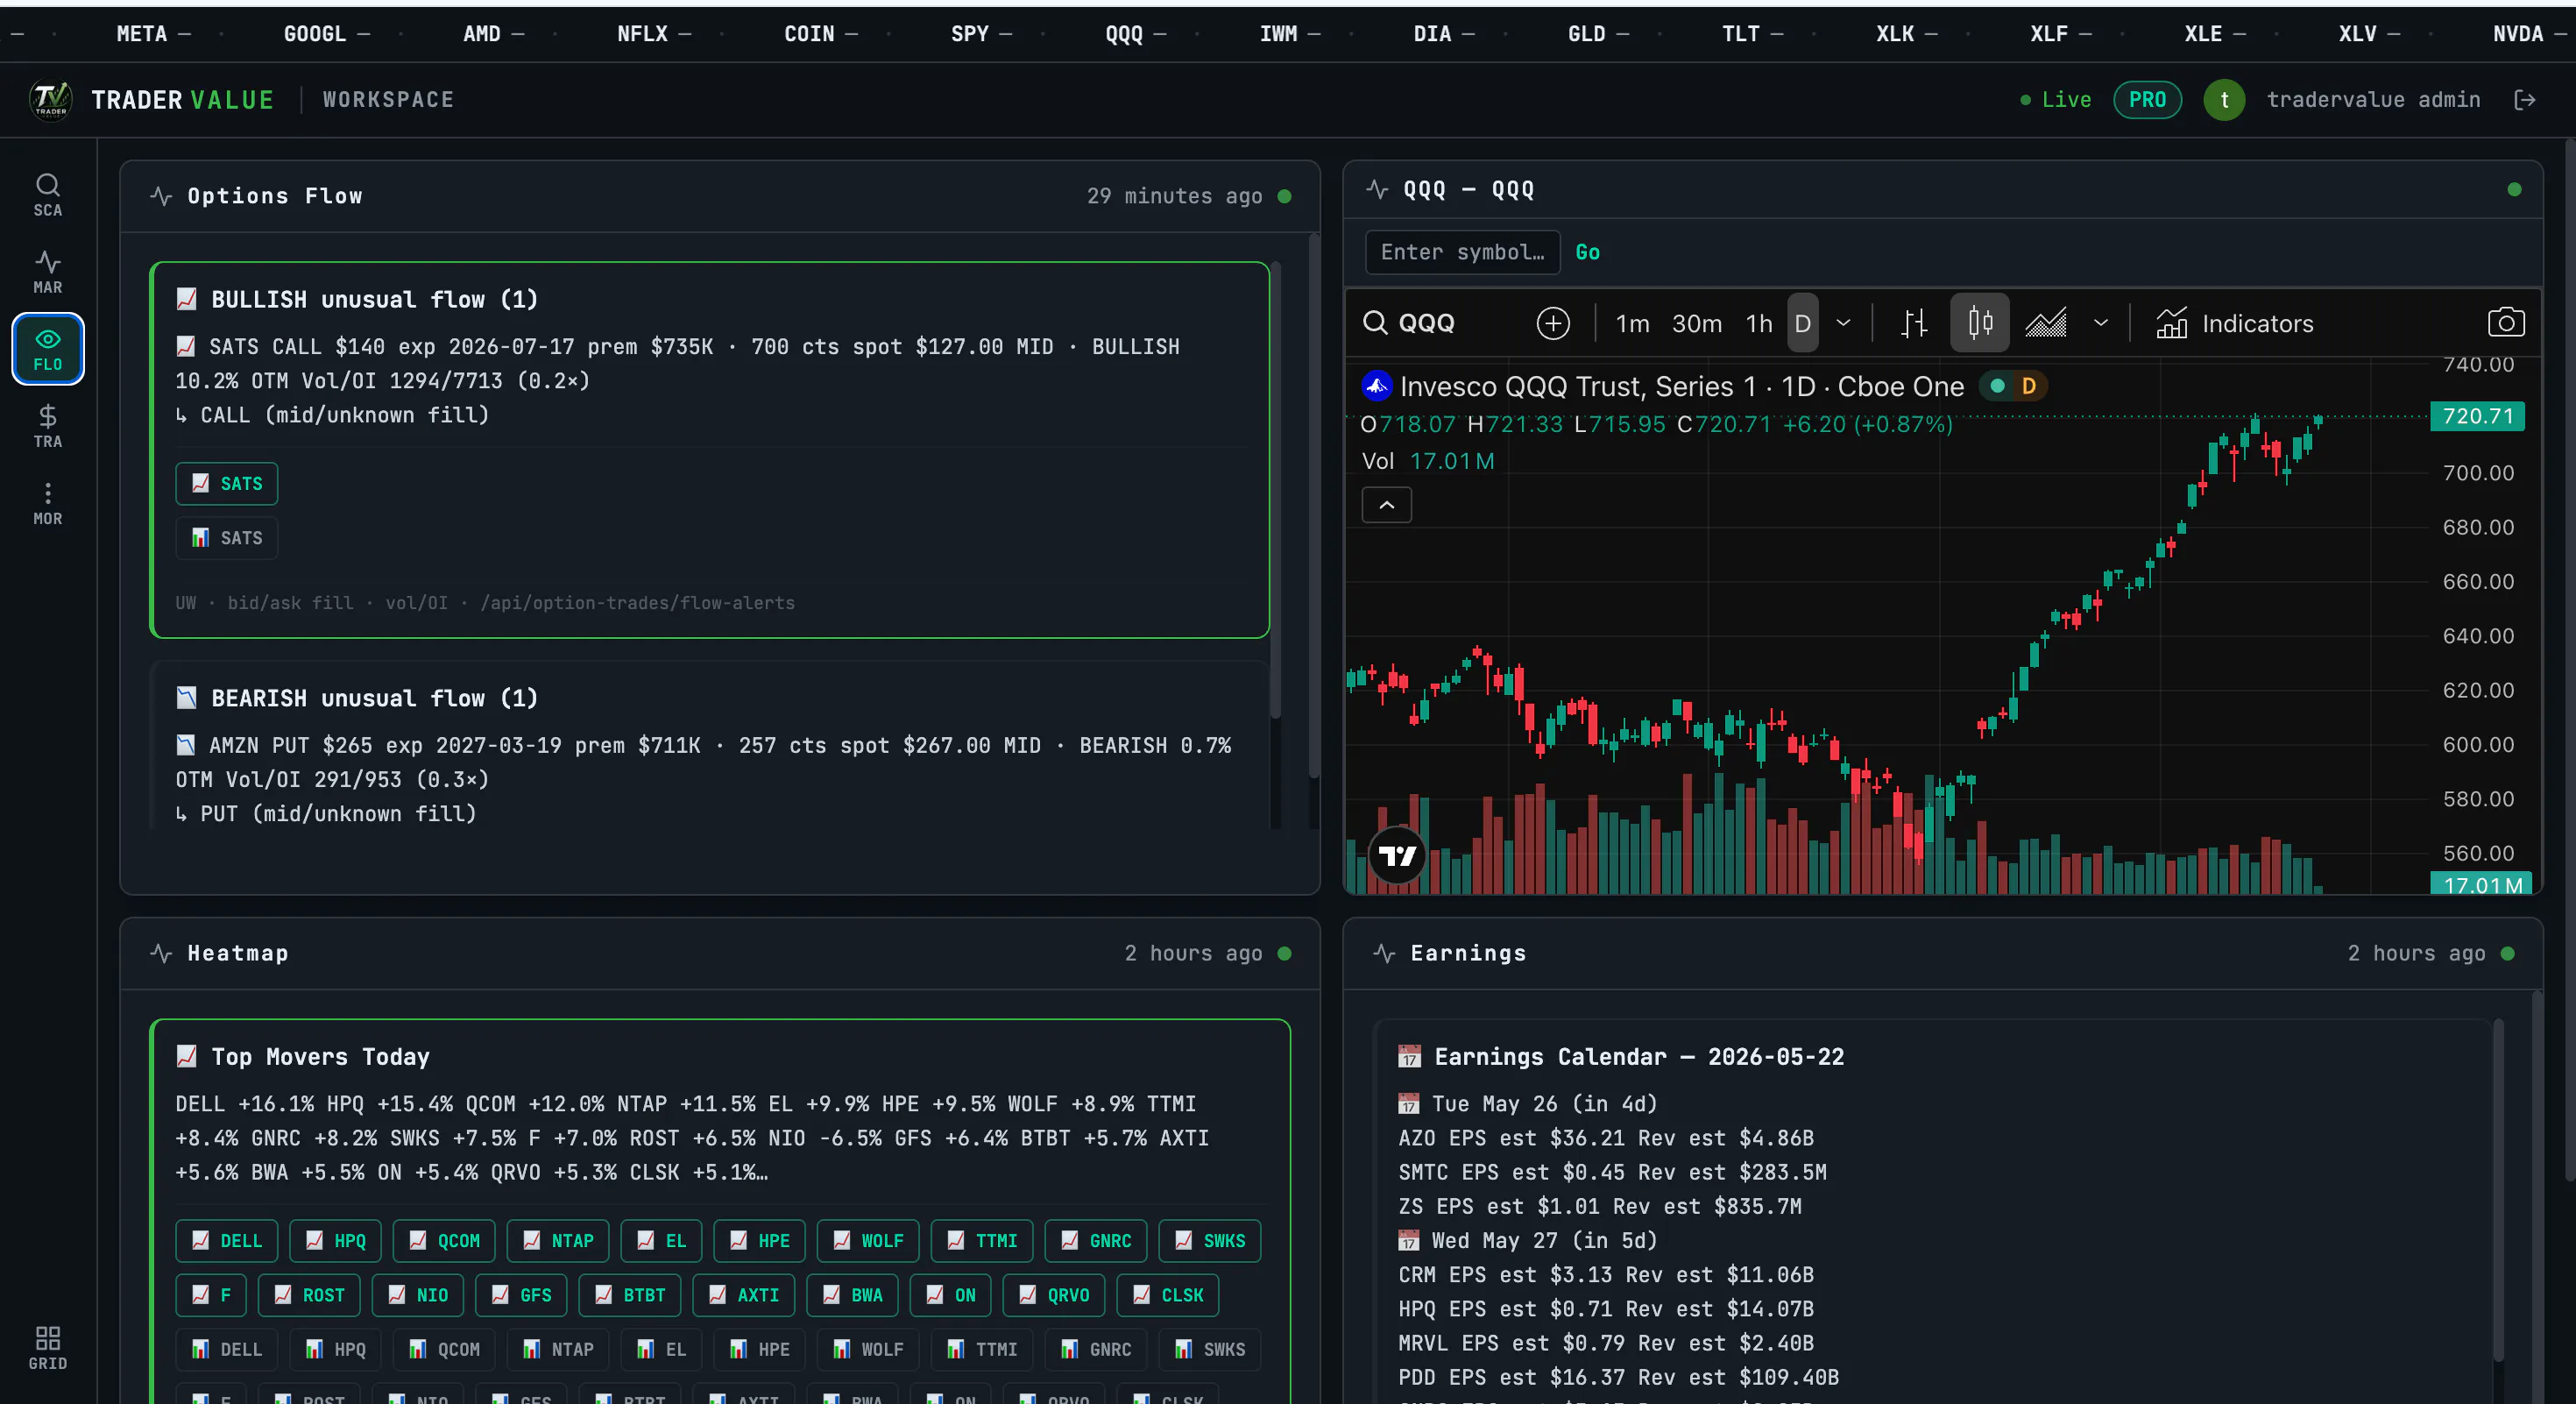Click 'Top Movers Today' heading

pyautogui.click(x=320, y=1057)
